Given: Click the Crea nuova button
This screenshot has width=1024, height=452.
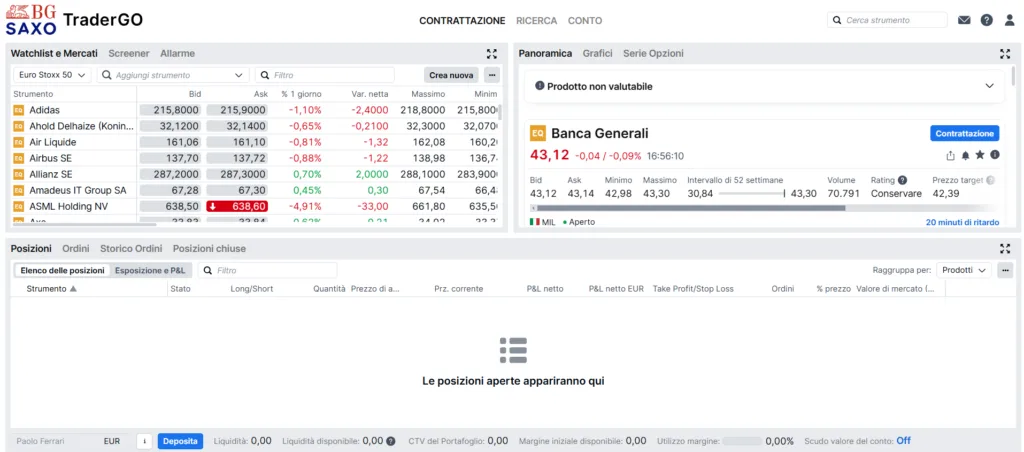Looking at the screenshot, I should coord(451,75).
